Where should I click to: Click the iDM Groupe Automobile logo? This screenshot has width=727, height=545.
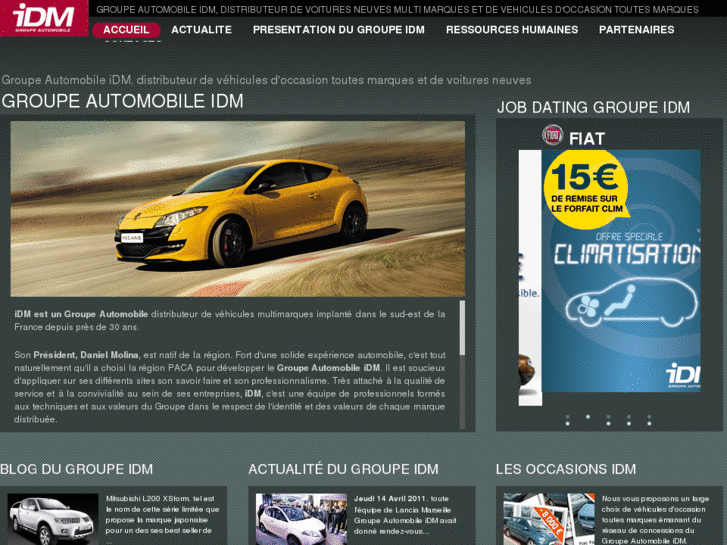coord(44,18)
